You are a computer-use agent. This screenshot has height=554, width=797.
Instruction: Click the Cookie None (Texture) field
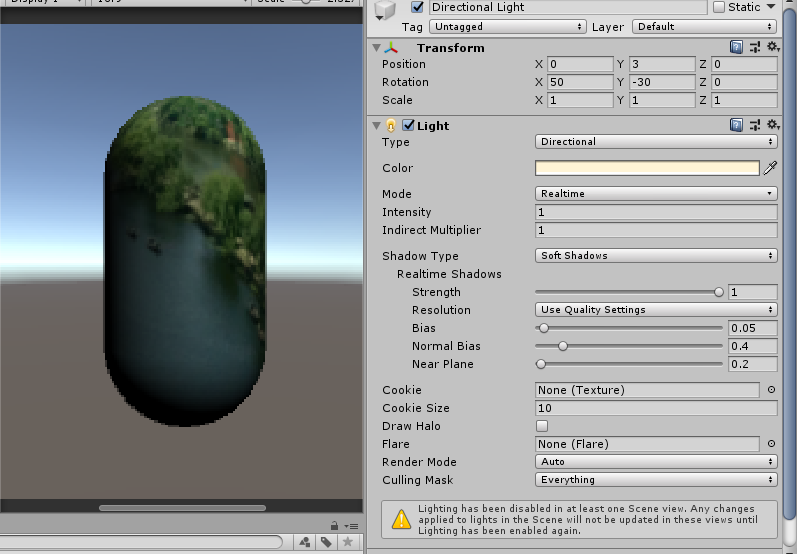pyautogui.click(x=647, y=390)
